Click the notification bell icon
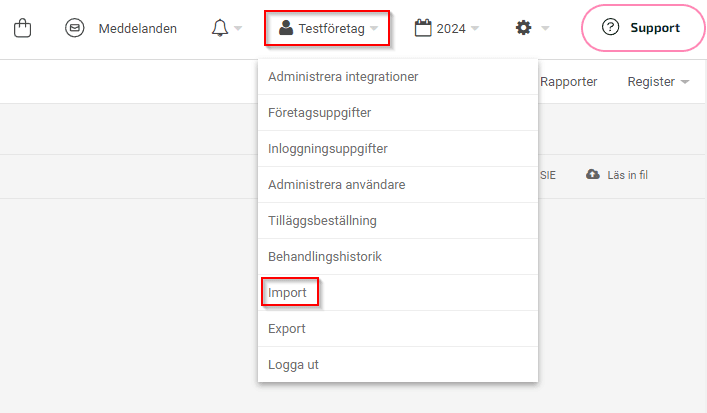This screenshot has width=707, height=413. [220, 28]
